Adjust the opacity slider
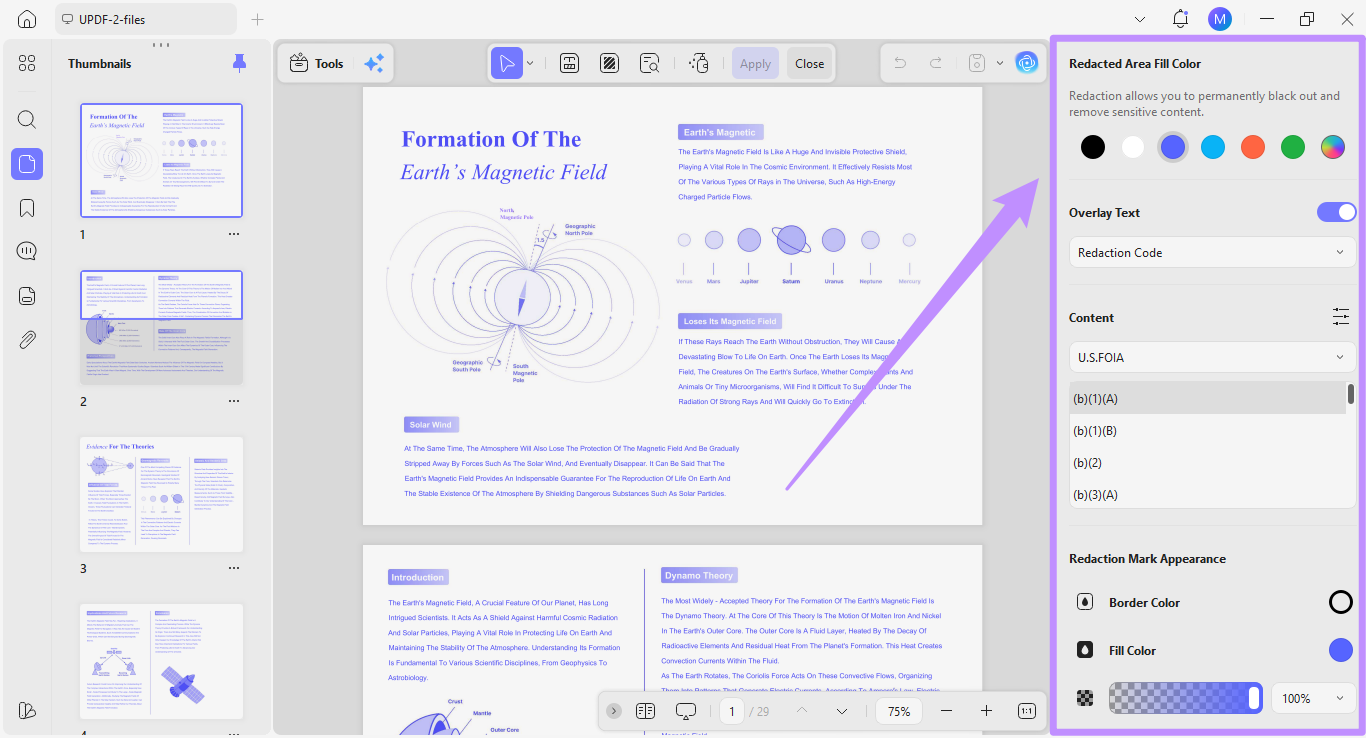Screen dimensions: 1366x738 [1185, 698]
